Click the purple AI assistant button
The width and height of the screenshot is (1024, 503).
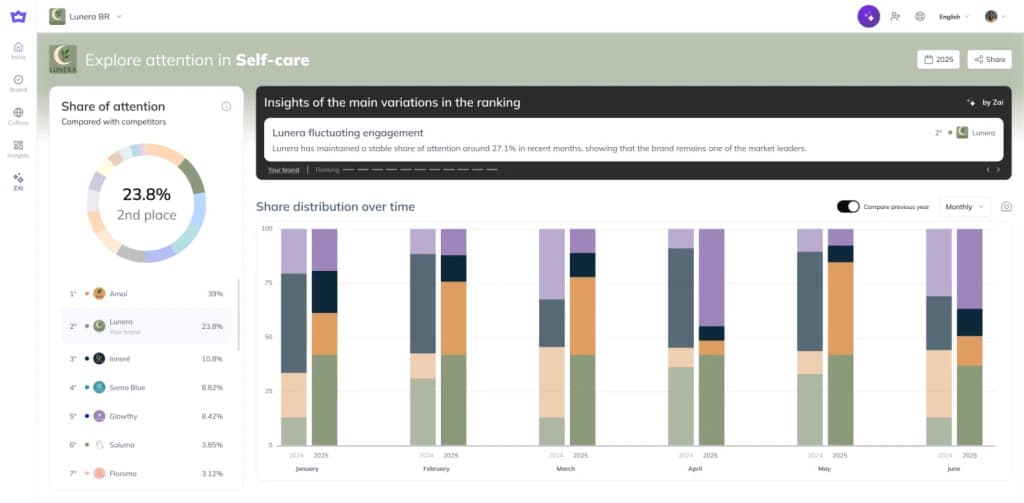[868, 16]
